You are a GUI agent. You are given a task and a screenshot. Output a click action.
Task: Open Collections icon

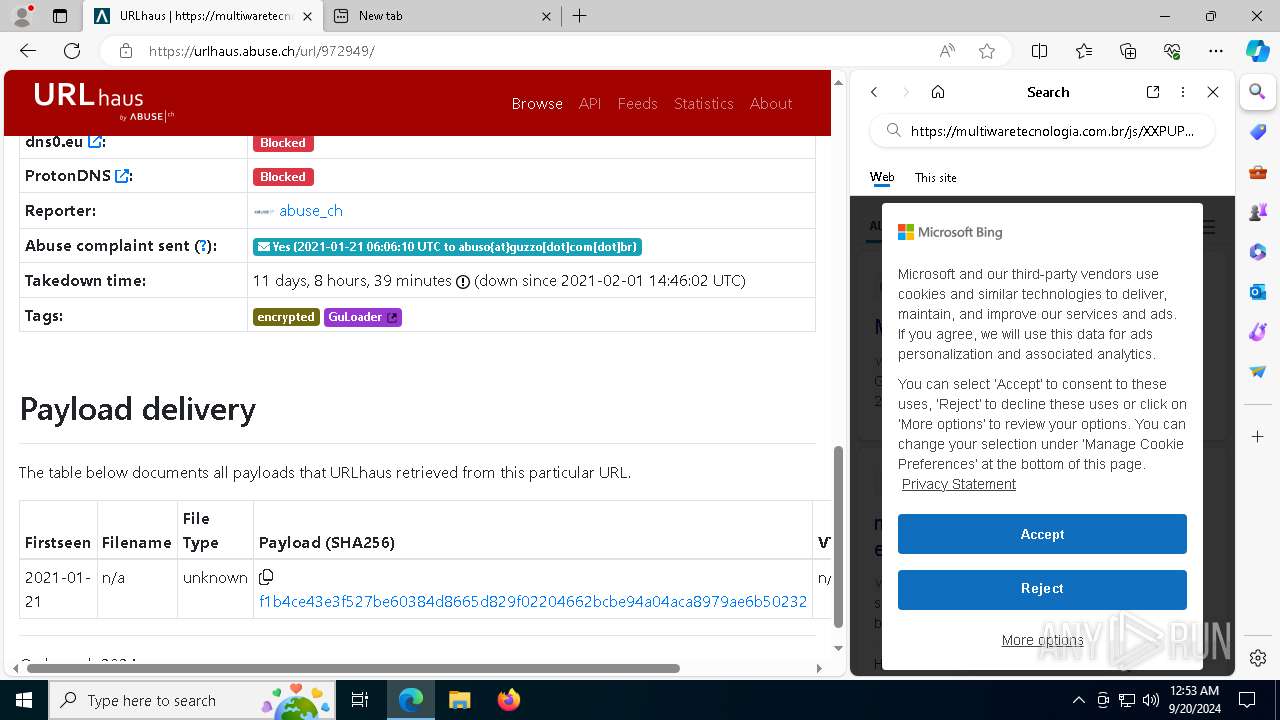point(1128,51)
